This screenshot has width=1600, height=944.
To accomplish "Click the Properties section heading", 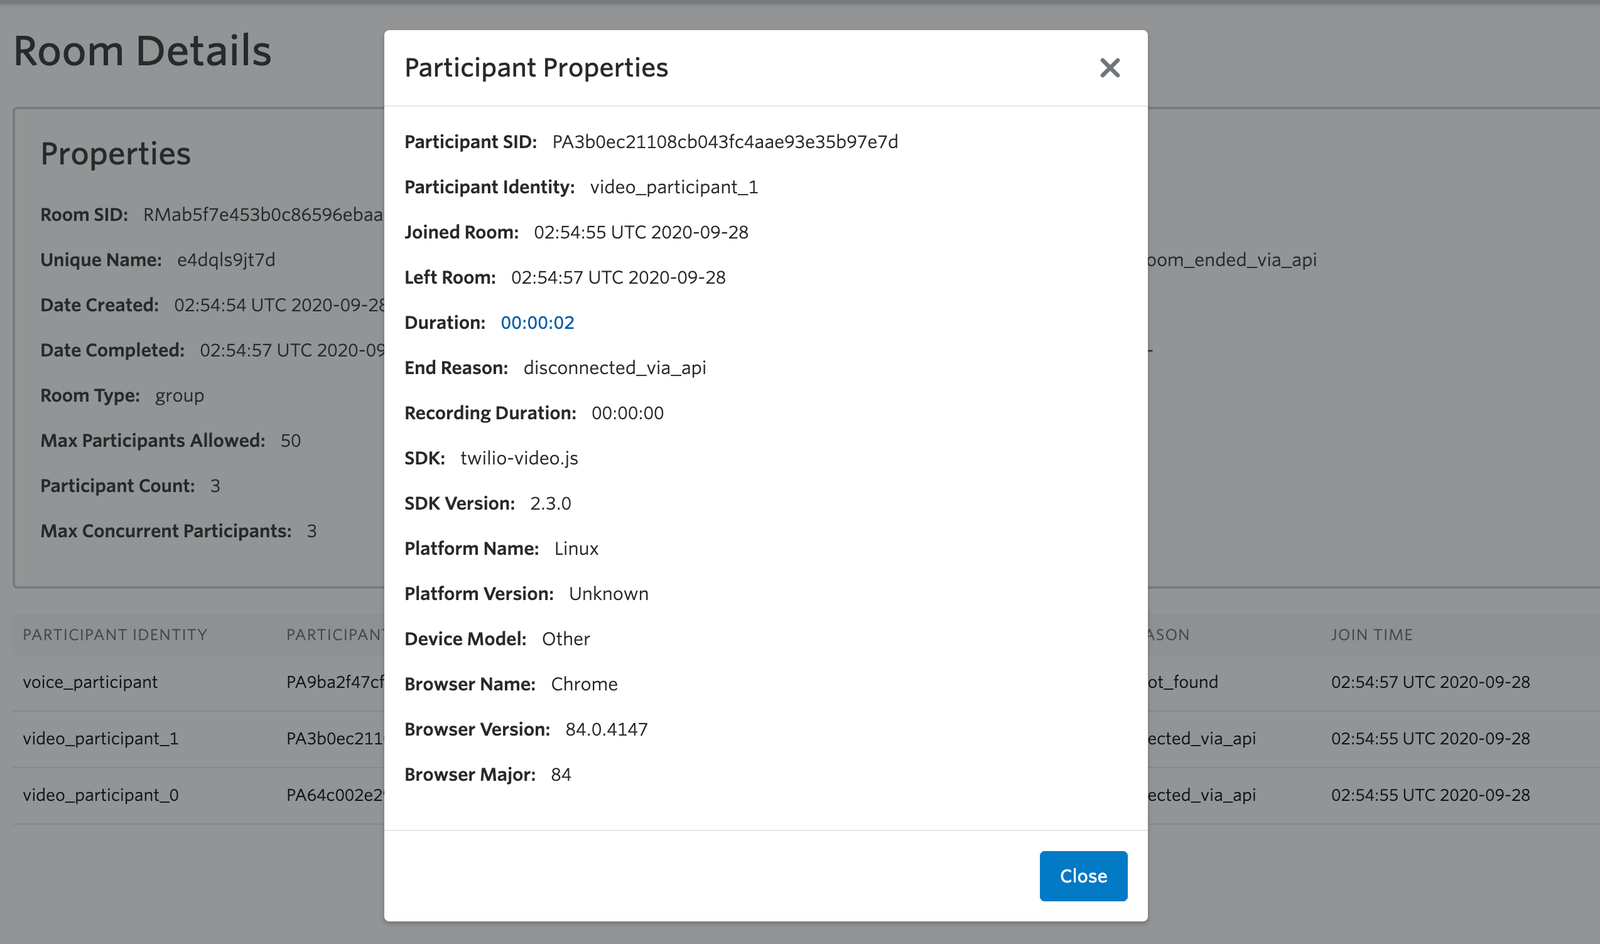I will coord(115,154).
